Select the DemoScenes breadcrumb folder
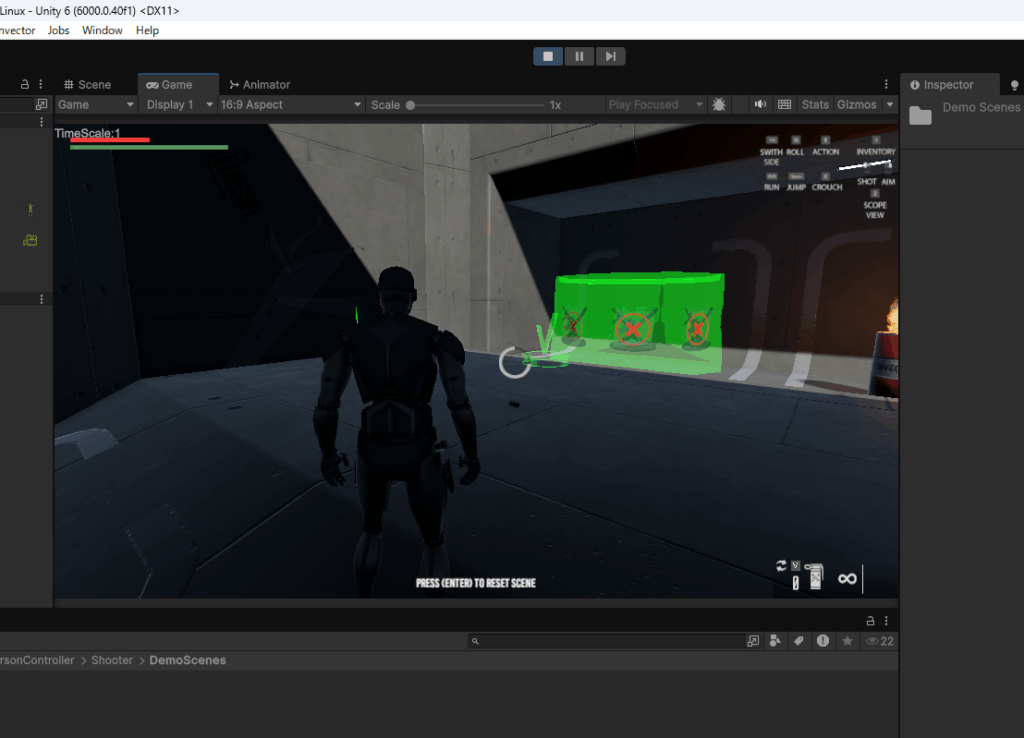Viewport: 1024px width, 738px height. pos(188,660)
